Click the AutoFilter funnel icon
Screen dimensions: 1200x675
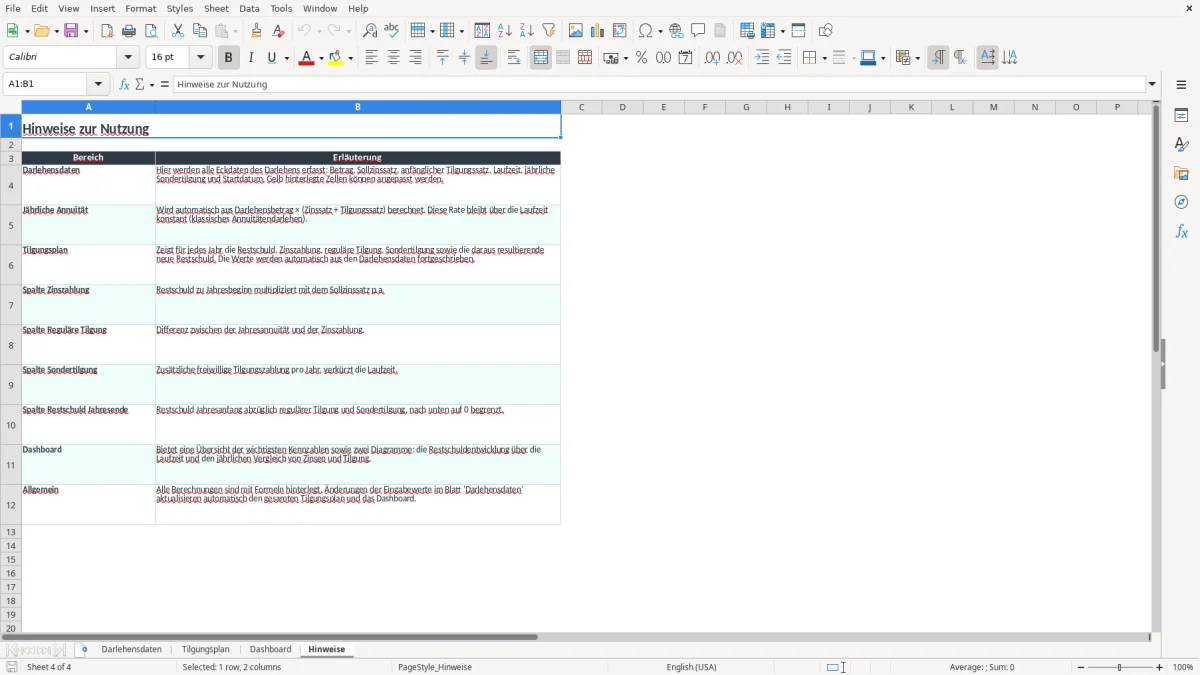coord(549,31)
